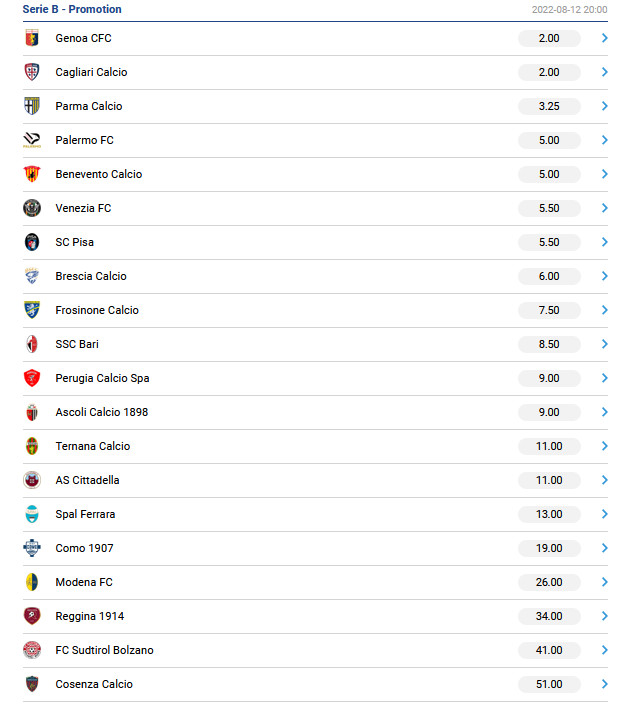
Task: Expand SC Pisa details with arrow
Action: pos(605,242)
